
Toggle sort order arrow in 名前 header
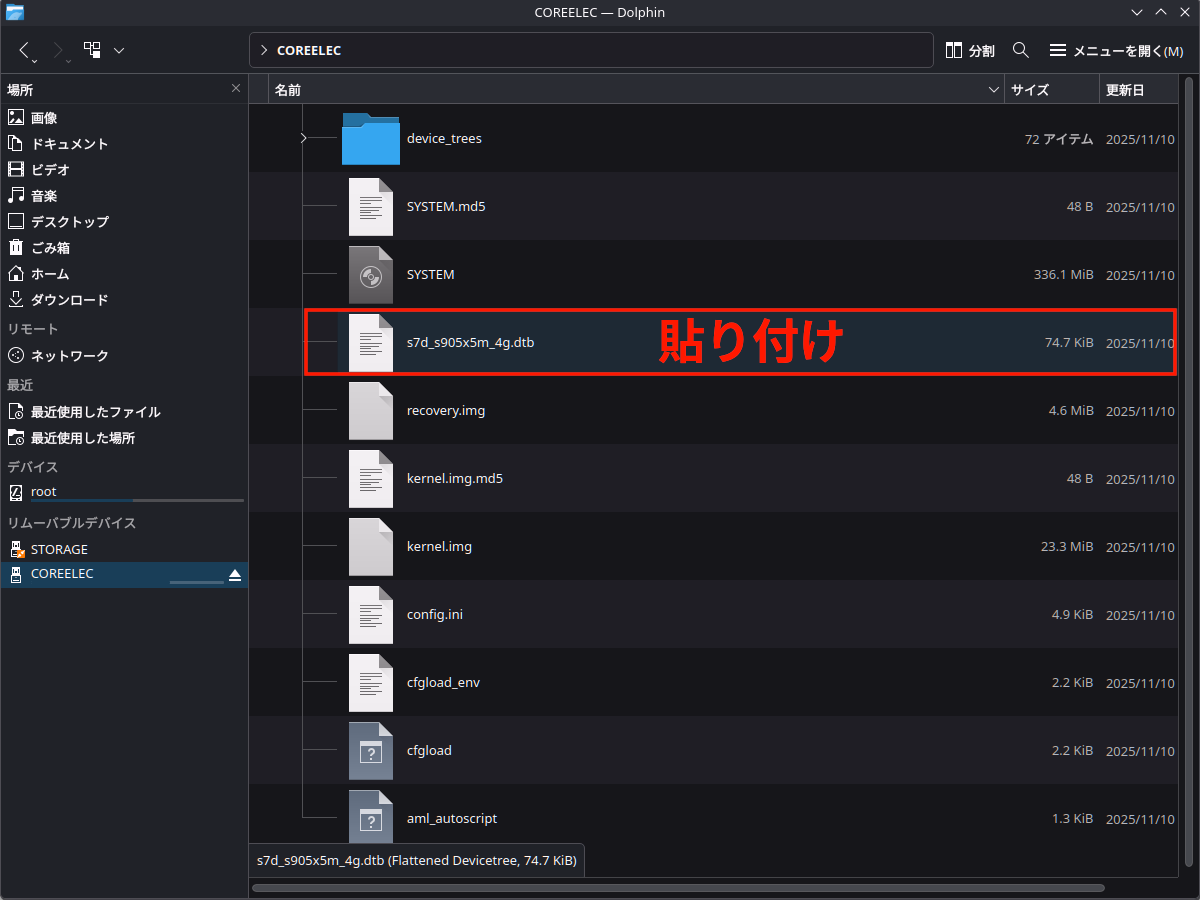coord(994,90)
